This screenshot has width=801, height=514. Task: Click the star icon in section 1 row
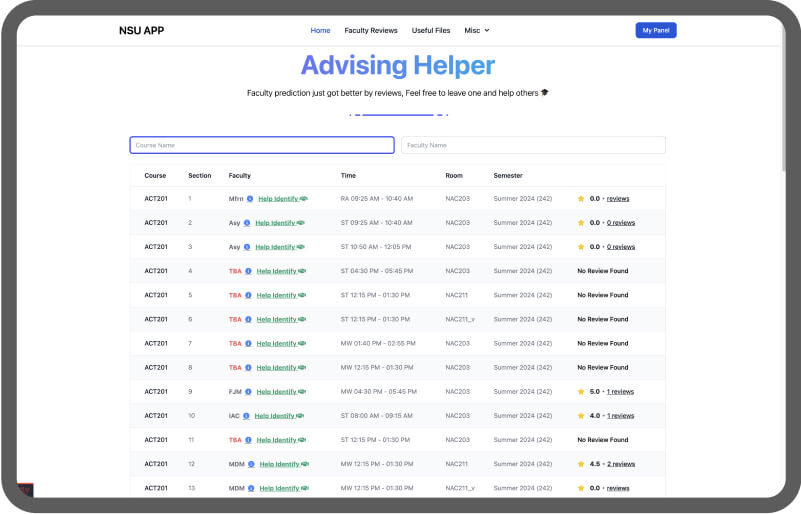point(581,199)
